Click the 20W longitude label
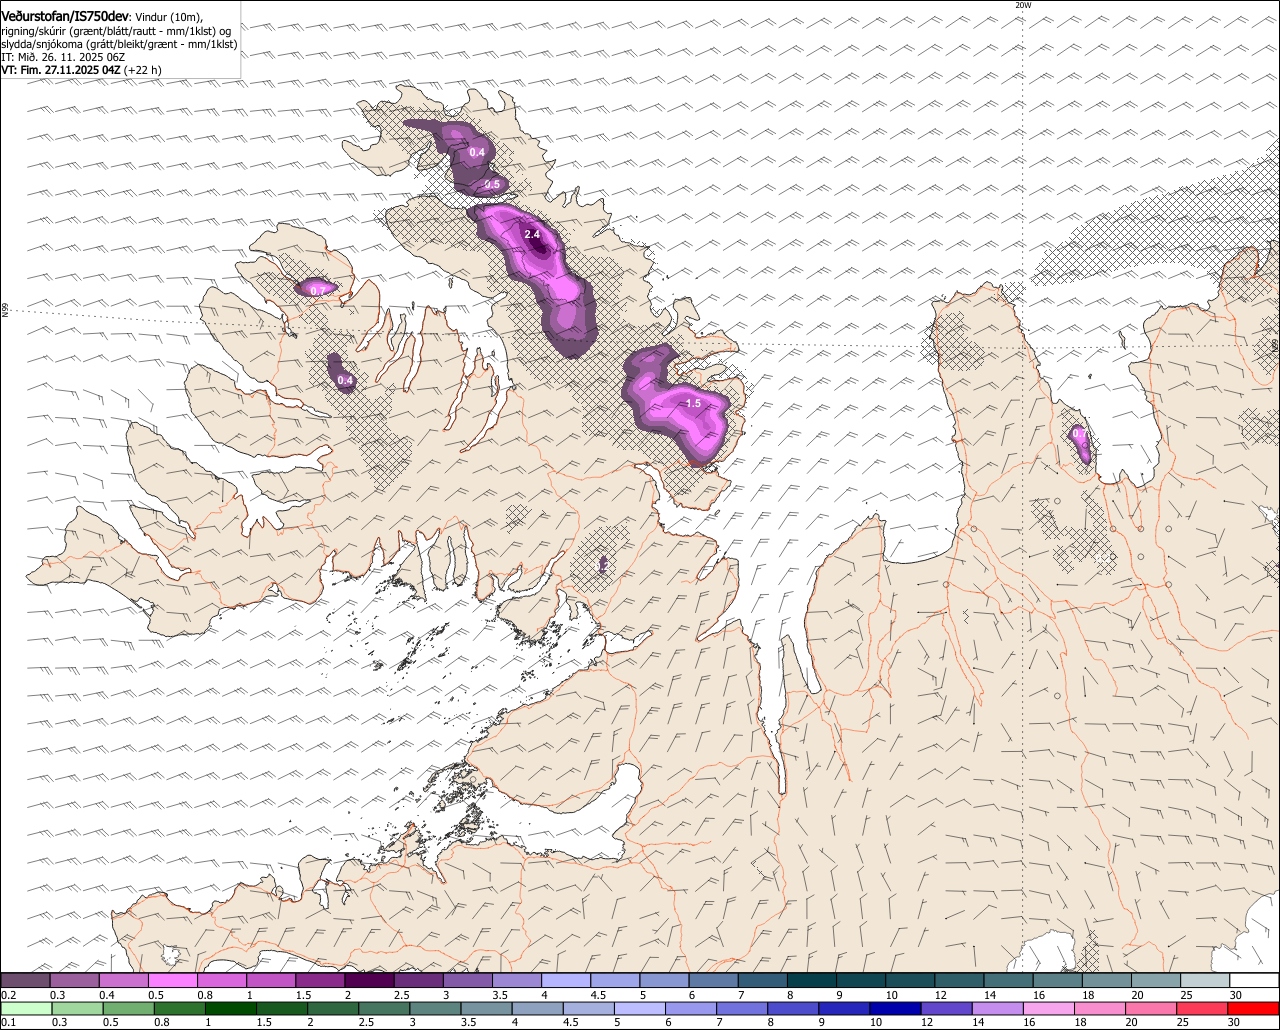 click(x=1022, y=5)
